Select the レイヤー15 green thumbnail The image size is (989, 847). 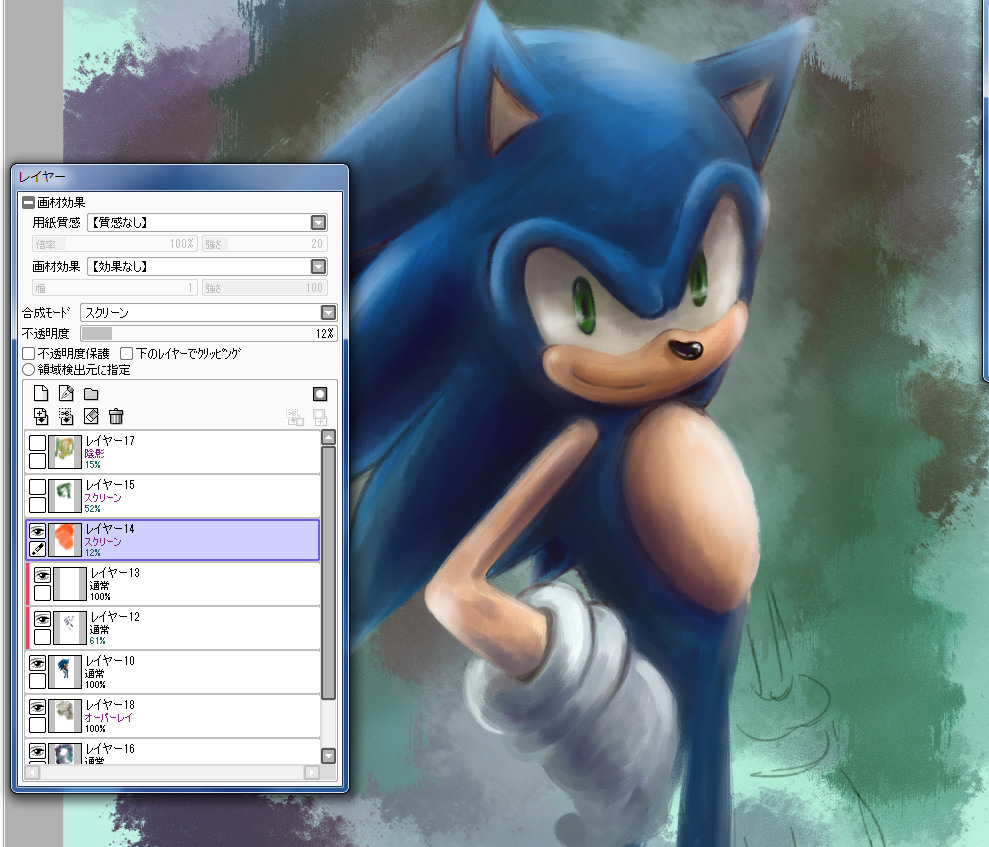(65, 496)
